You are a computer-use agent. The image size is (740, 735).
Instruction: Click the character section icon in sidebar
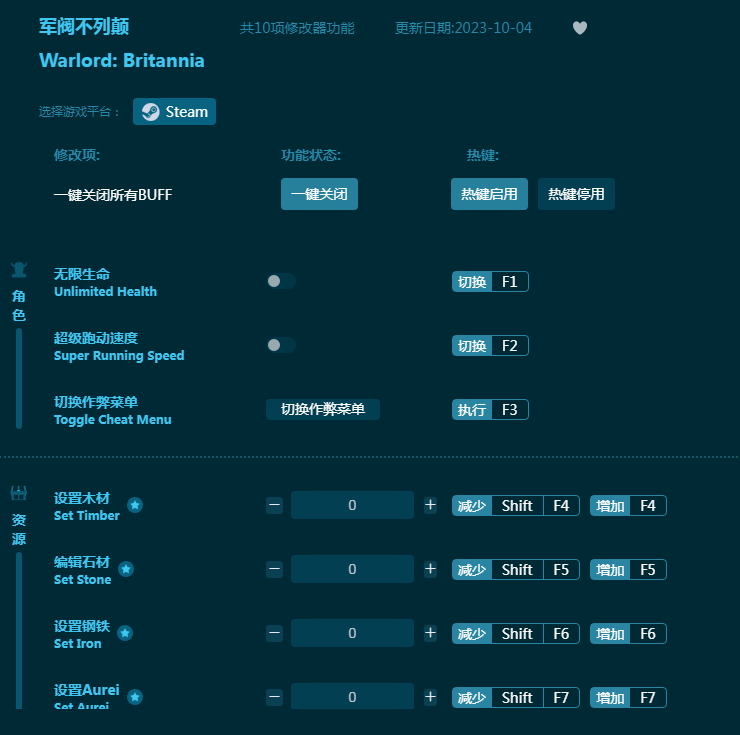19,270
